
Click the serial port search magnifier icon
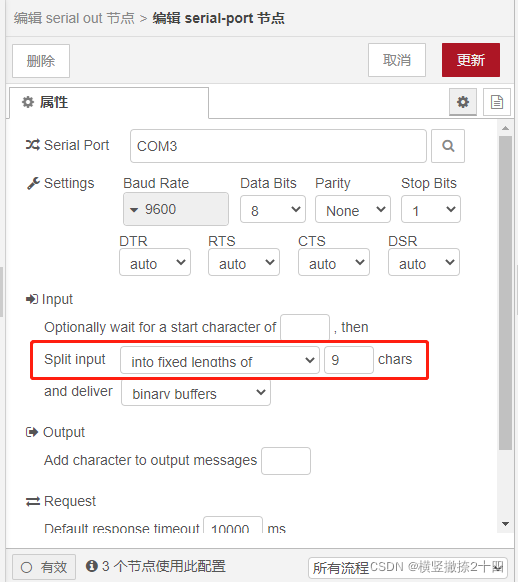pos(448,146)
